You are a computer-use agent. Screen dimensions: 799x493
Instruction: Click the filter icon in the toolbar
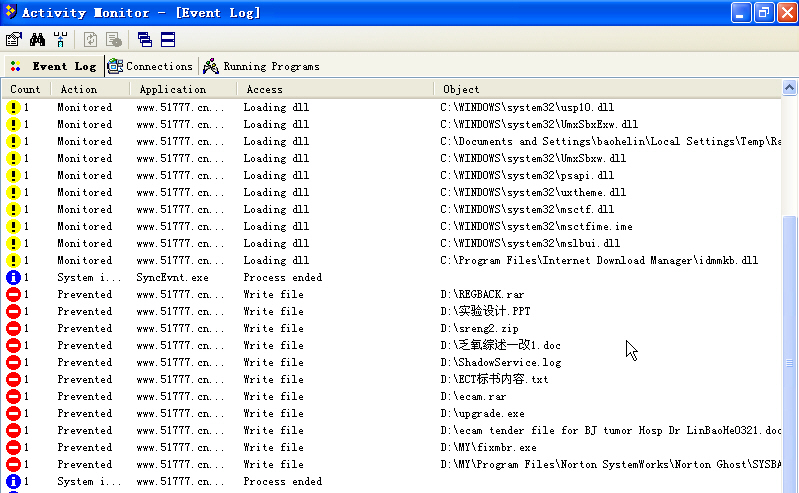click(x=60, y=40)
